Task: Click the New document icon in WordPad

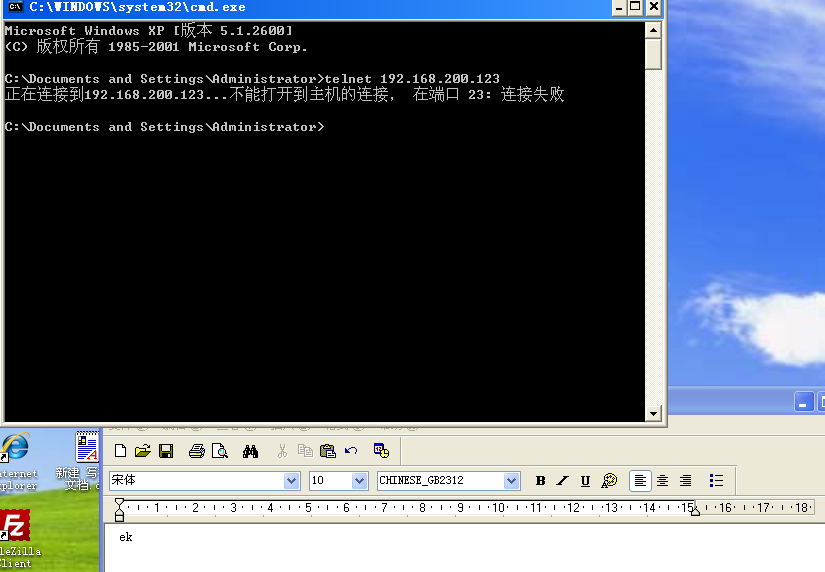Action: point(120,451)
